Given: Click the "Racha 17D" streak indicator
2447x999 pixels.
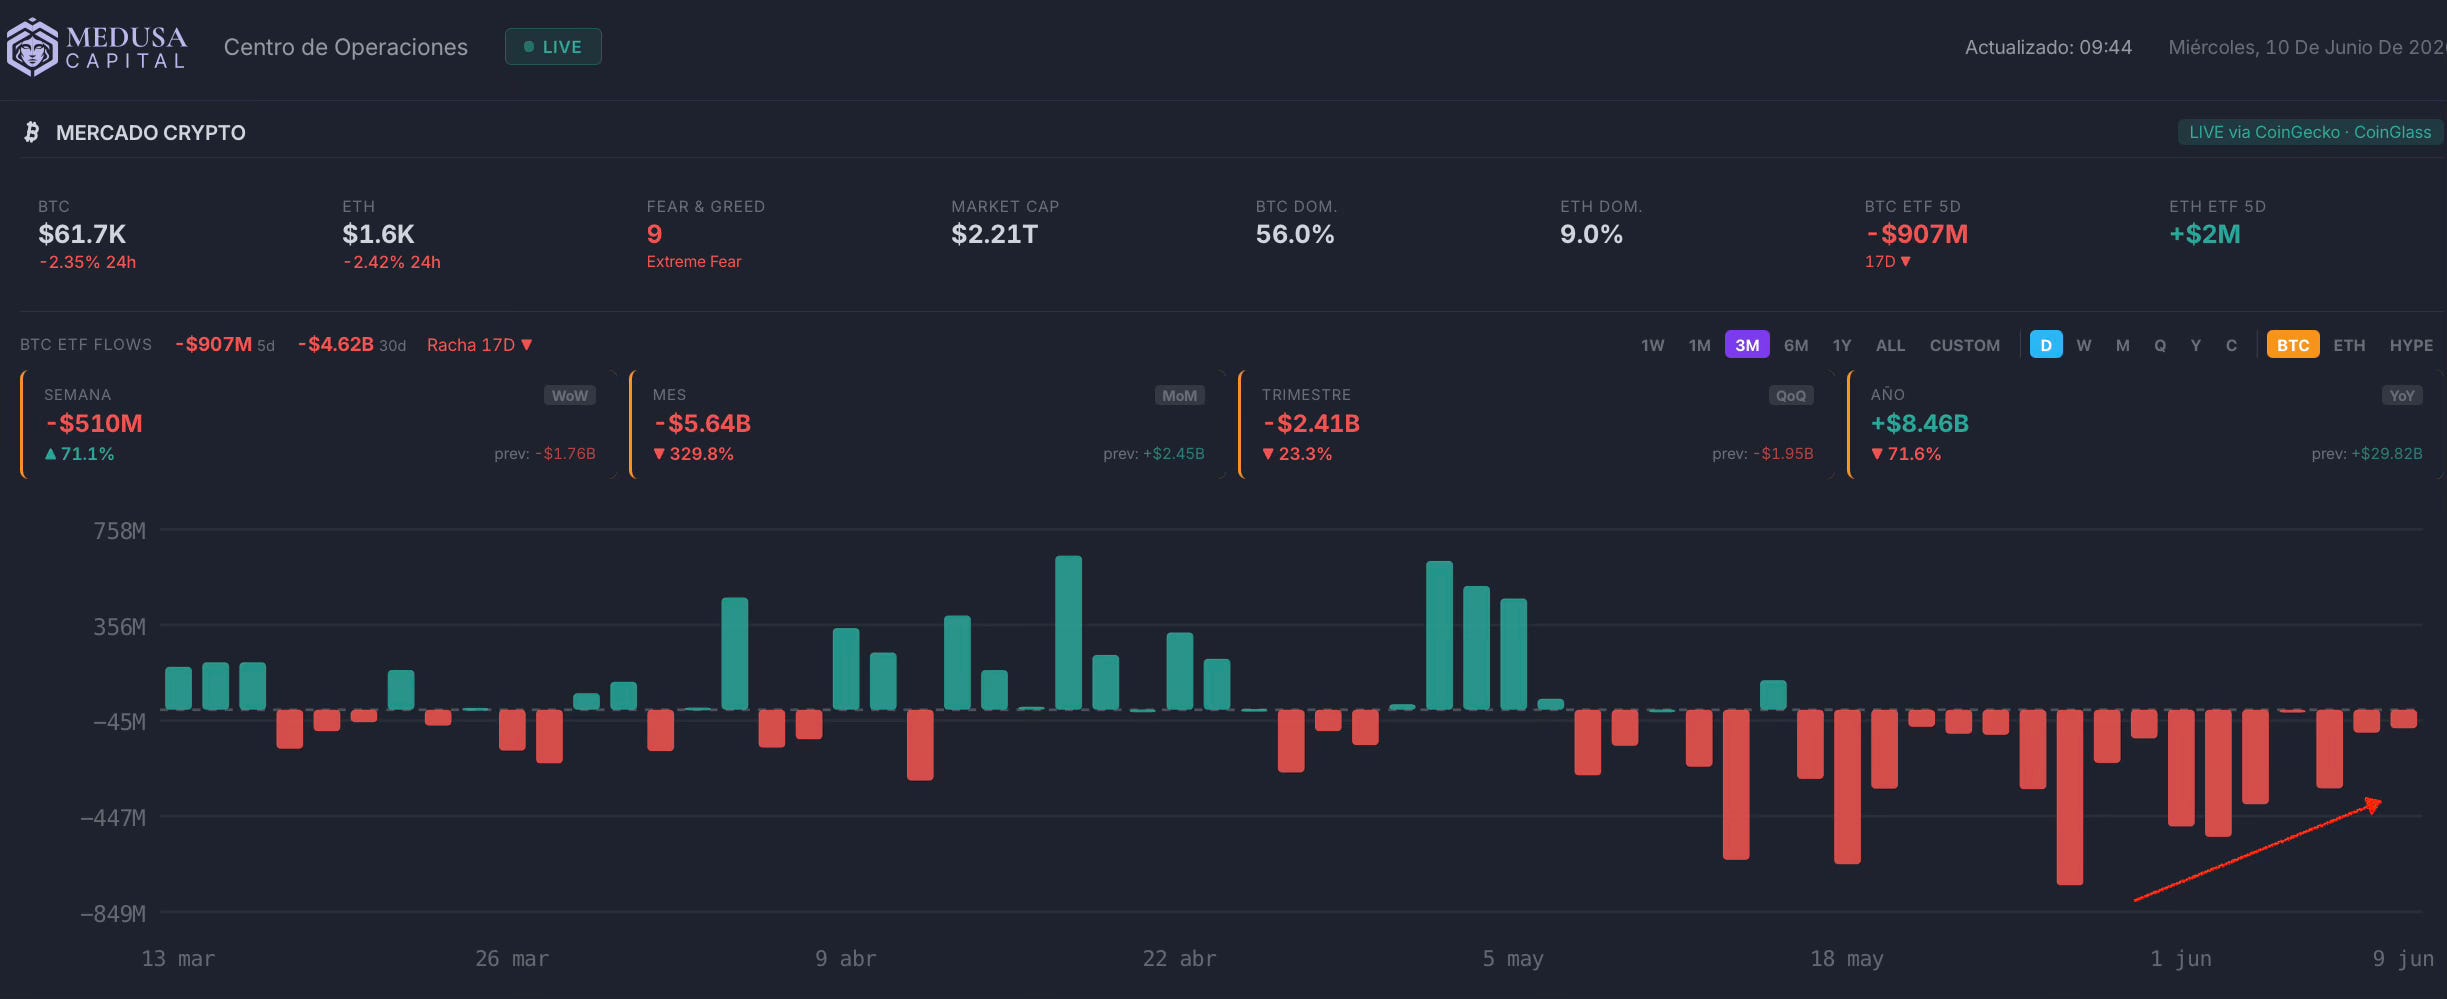Looking at the screenshot, I should coord(479,345).
